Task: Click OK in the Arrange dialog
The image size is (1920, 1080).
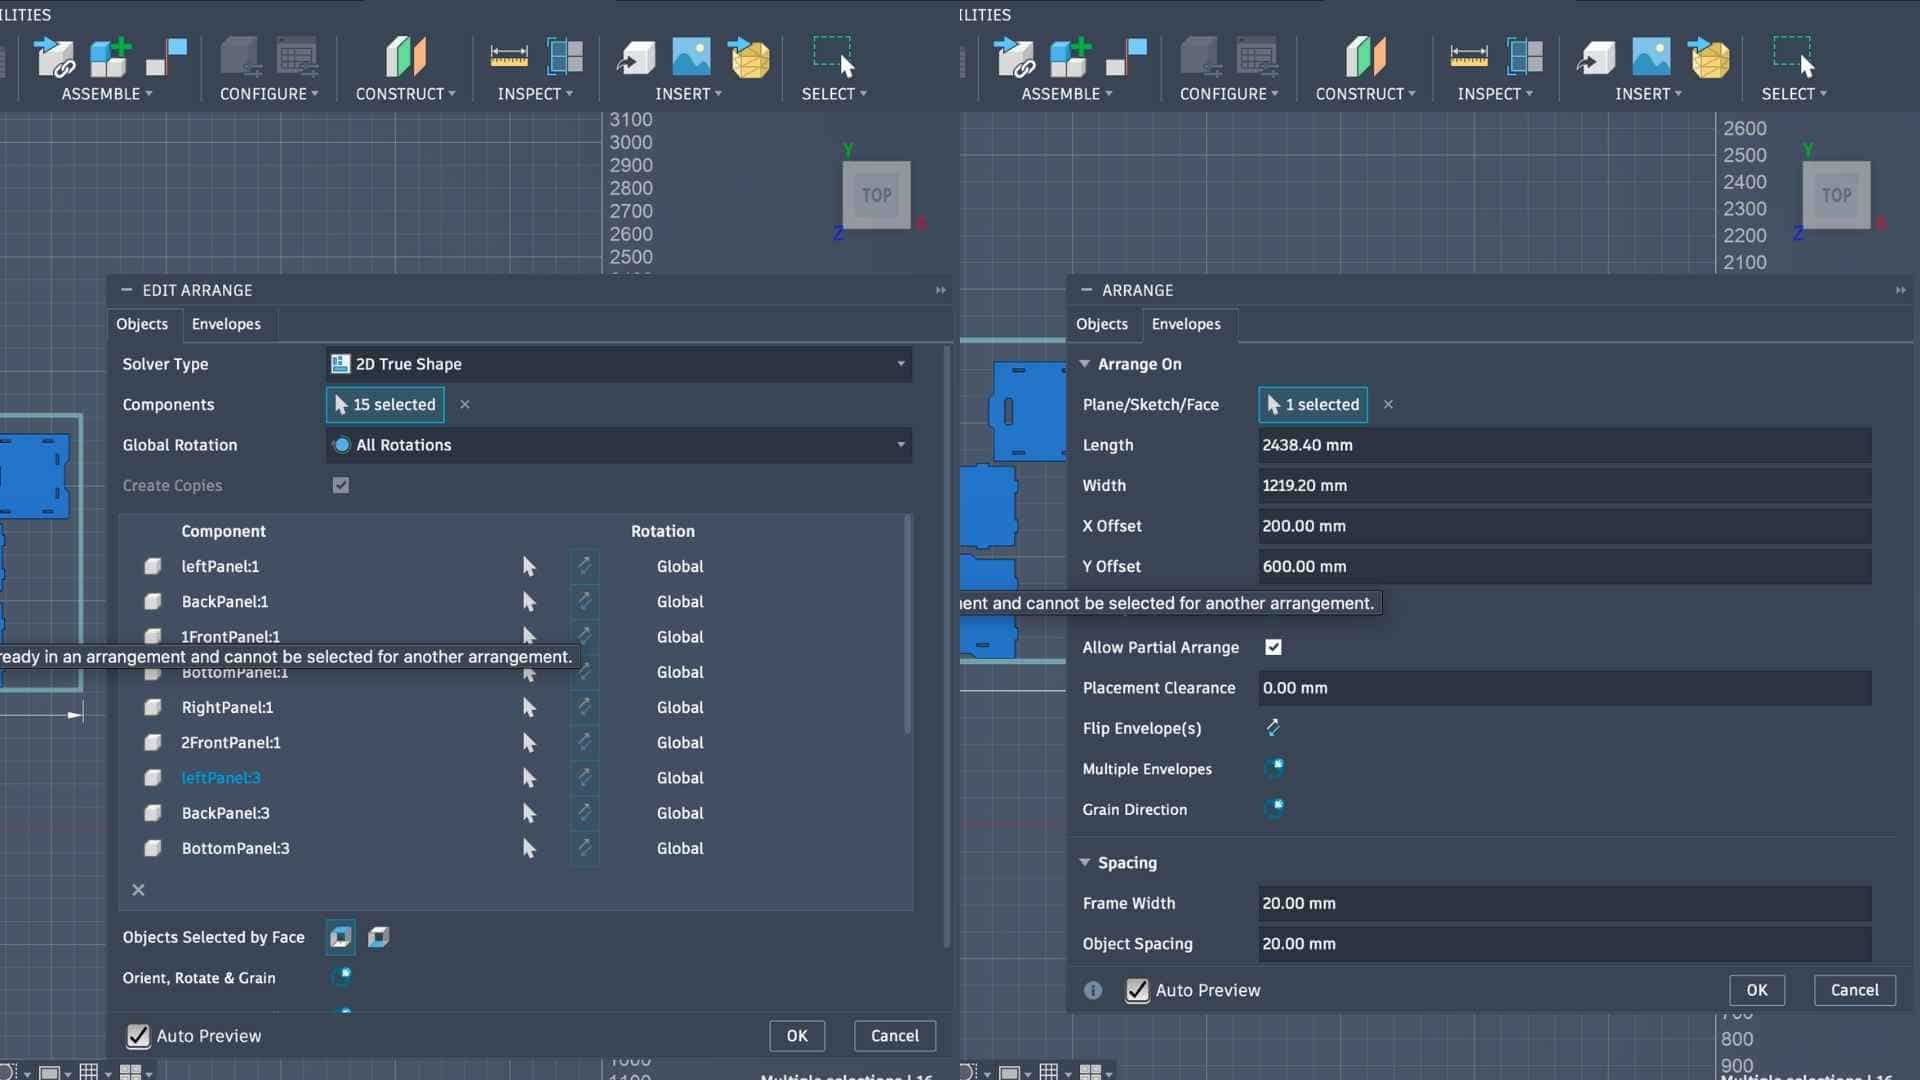Action: [1756, 990]
